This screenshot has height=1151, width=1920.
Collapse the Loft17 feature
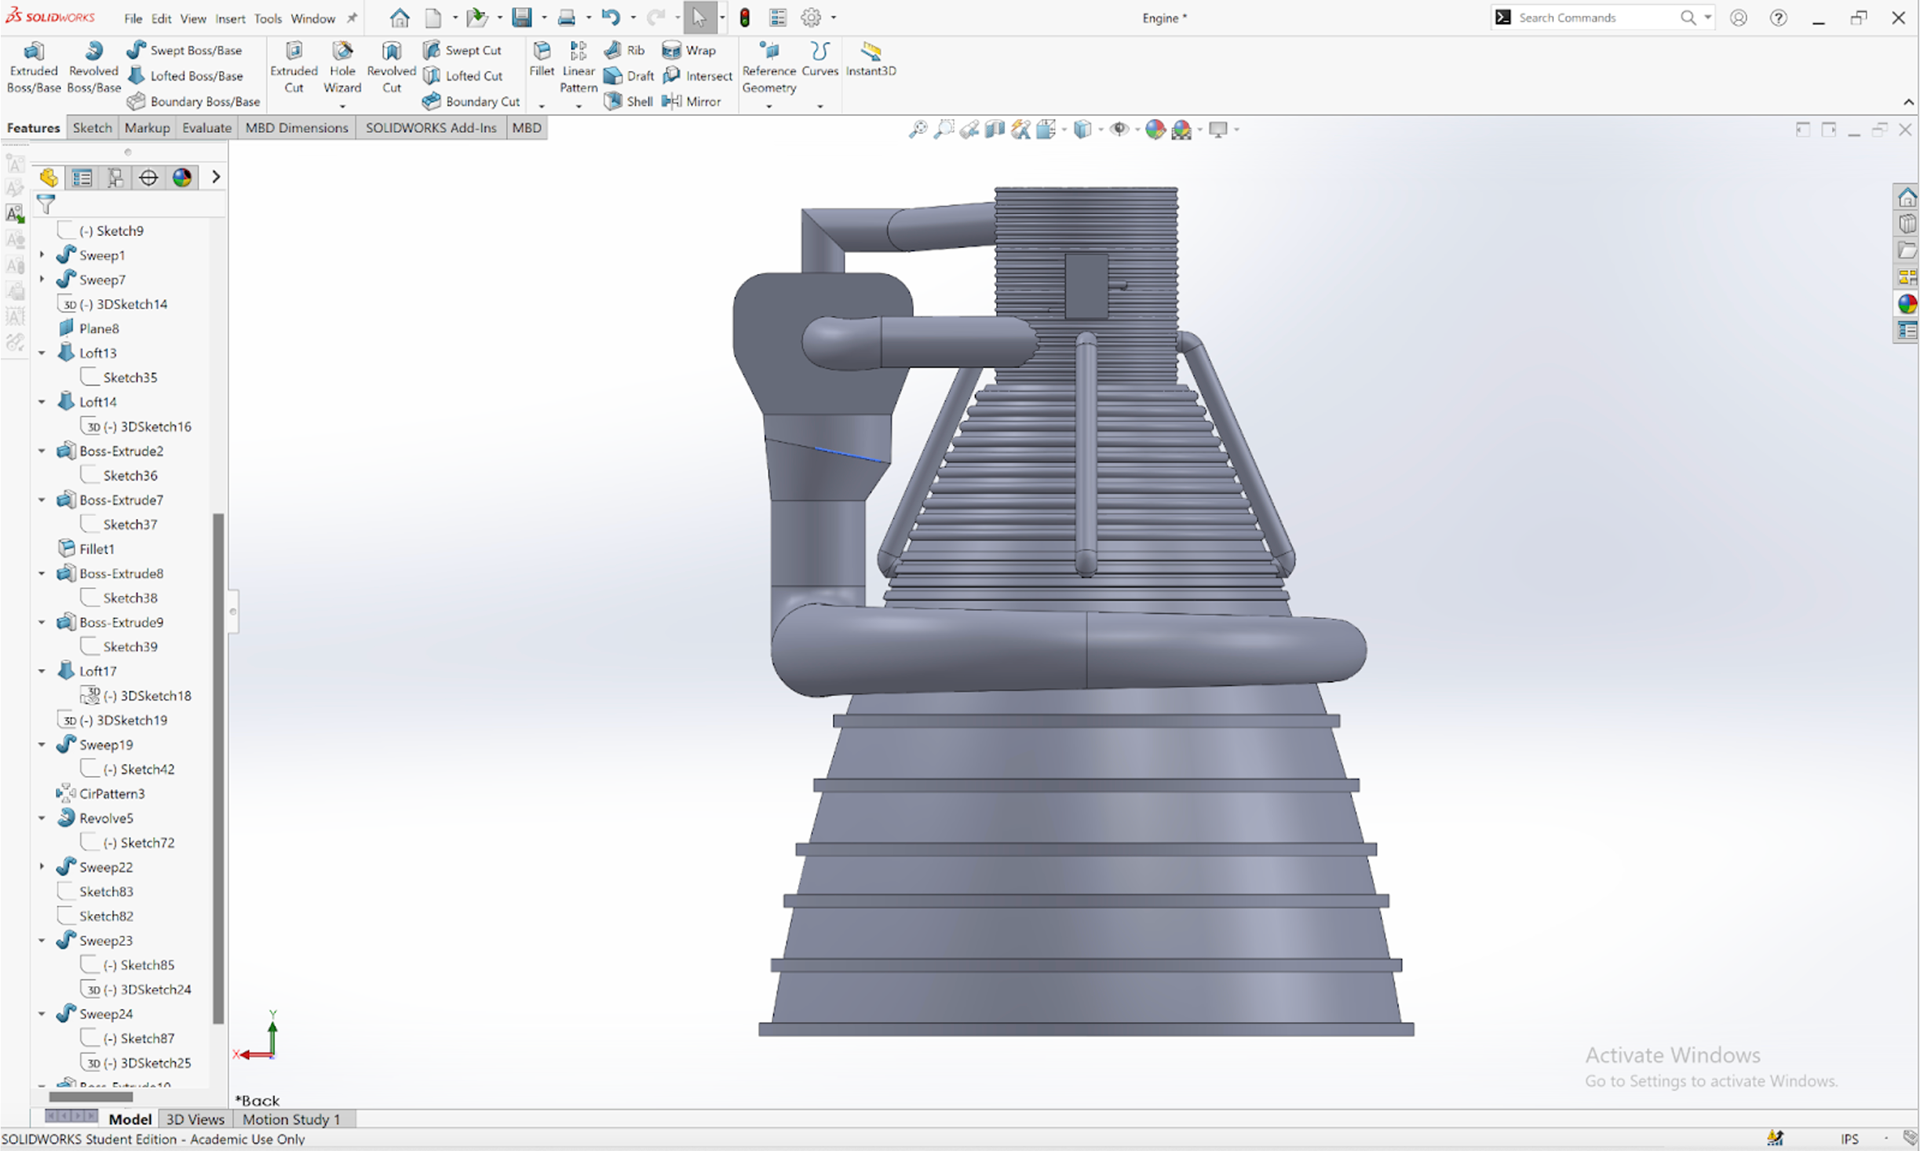click(x=42, y=671)
